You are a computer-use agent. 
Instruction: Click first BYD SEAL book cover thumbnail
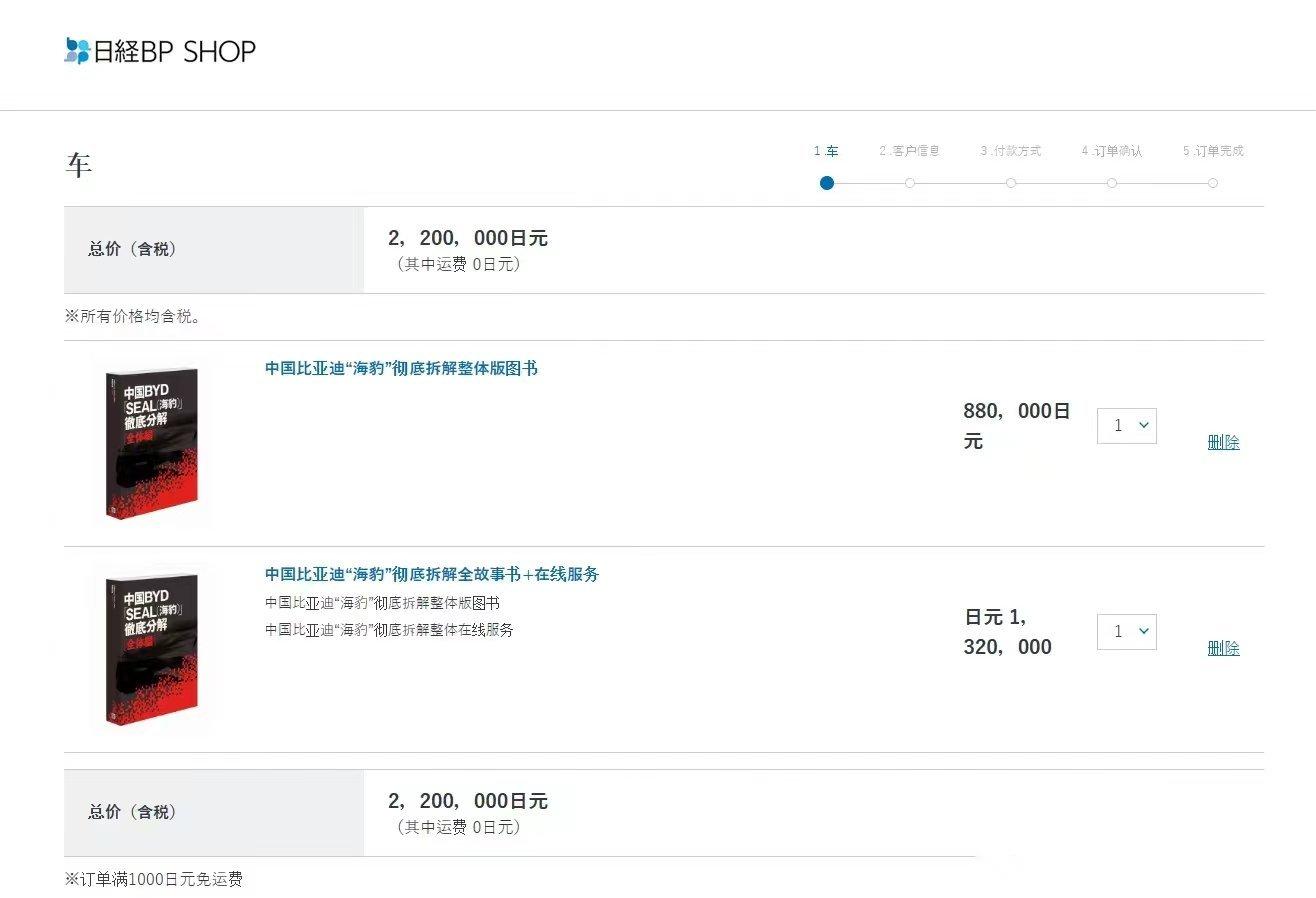tap(151, 443)
